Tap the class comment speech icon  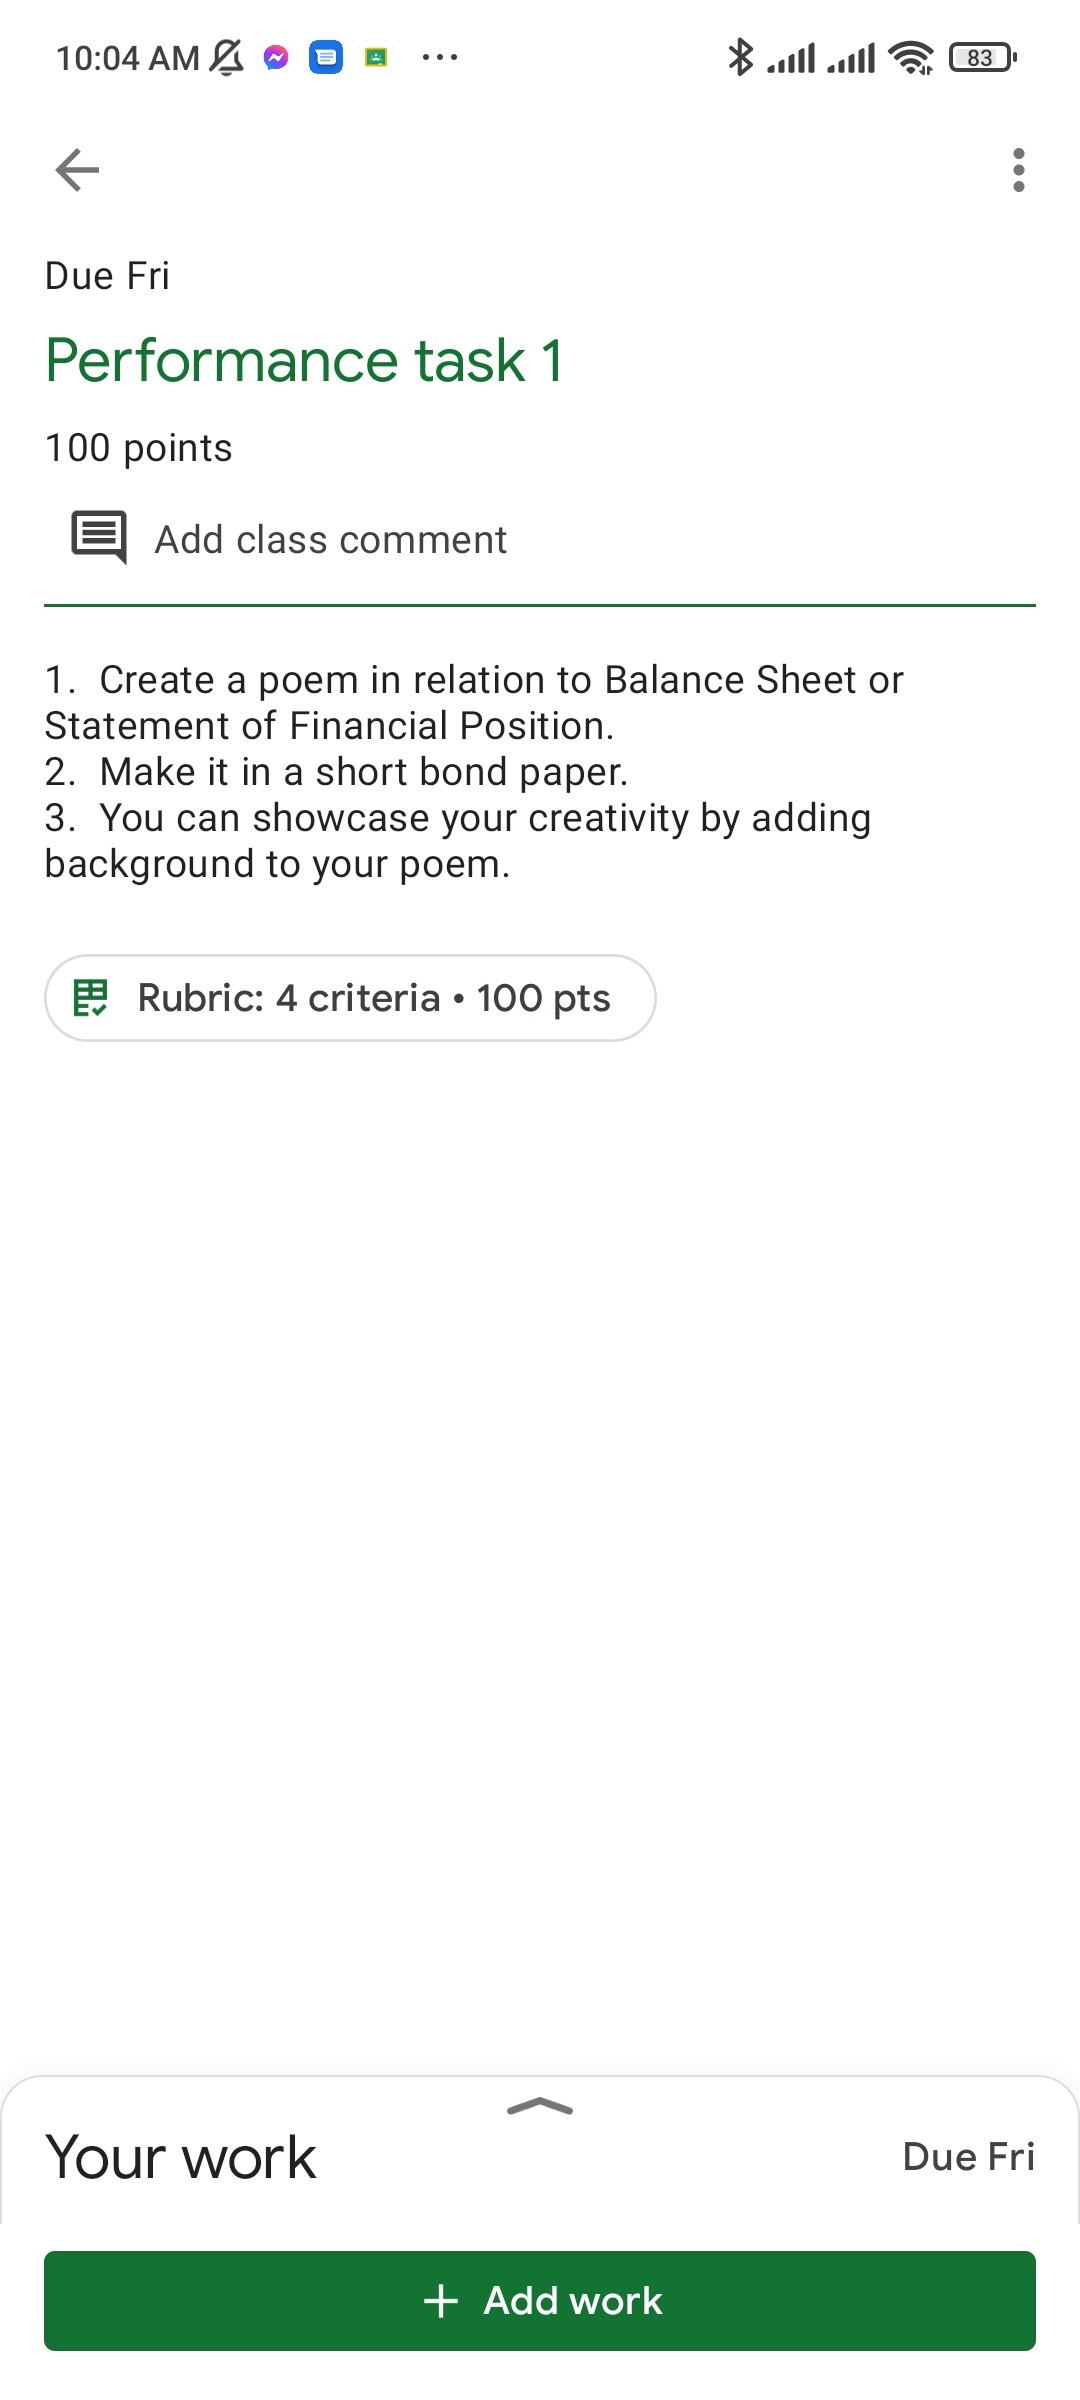pos(98,538)
